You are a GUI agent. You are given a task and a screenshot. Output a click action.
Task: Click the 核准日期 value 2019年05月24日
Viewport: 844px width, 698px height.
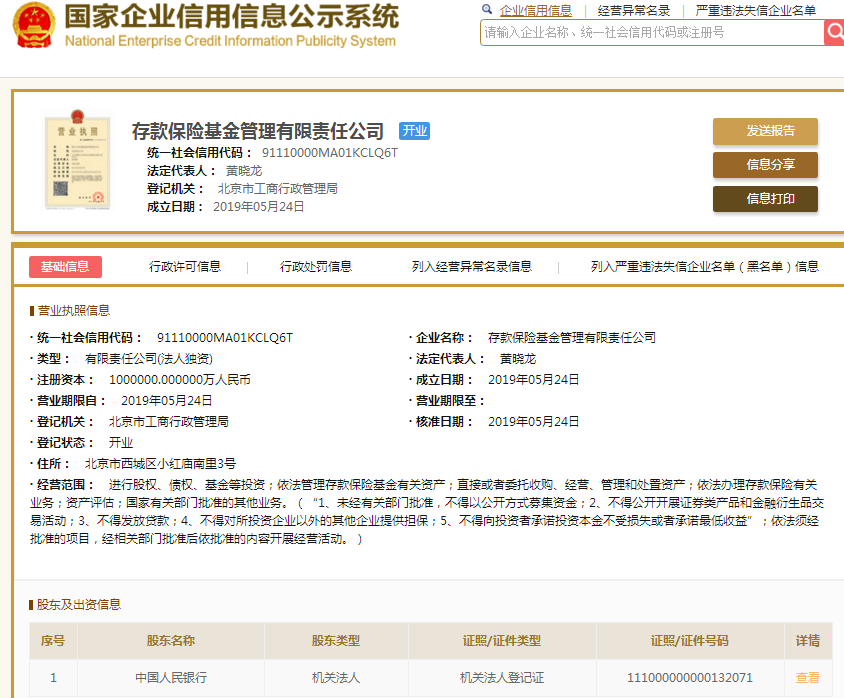pyautogui.click(x=533, y=422)
